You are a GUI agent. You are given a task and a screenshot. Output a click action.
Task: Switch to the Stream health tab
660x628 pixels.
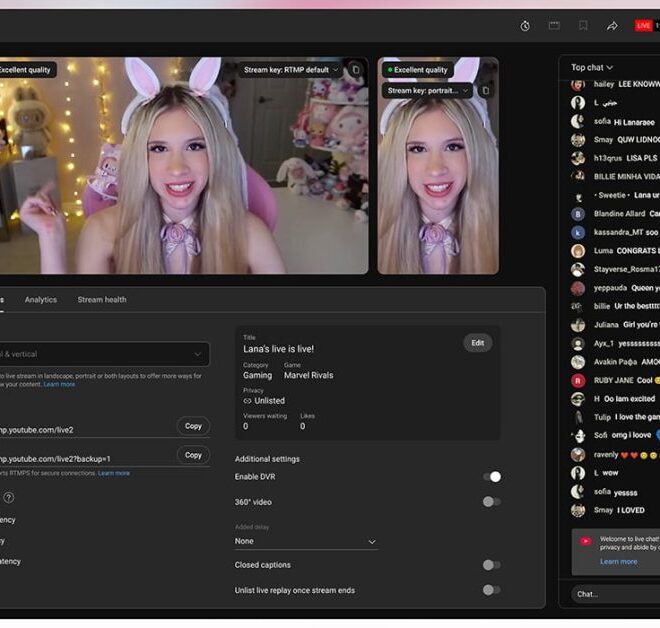[x=102, y=300]
